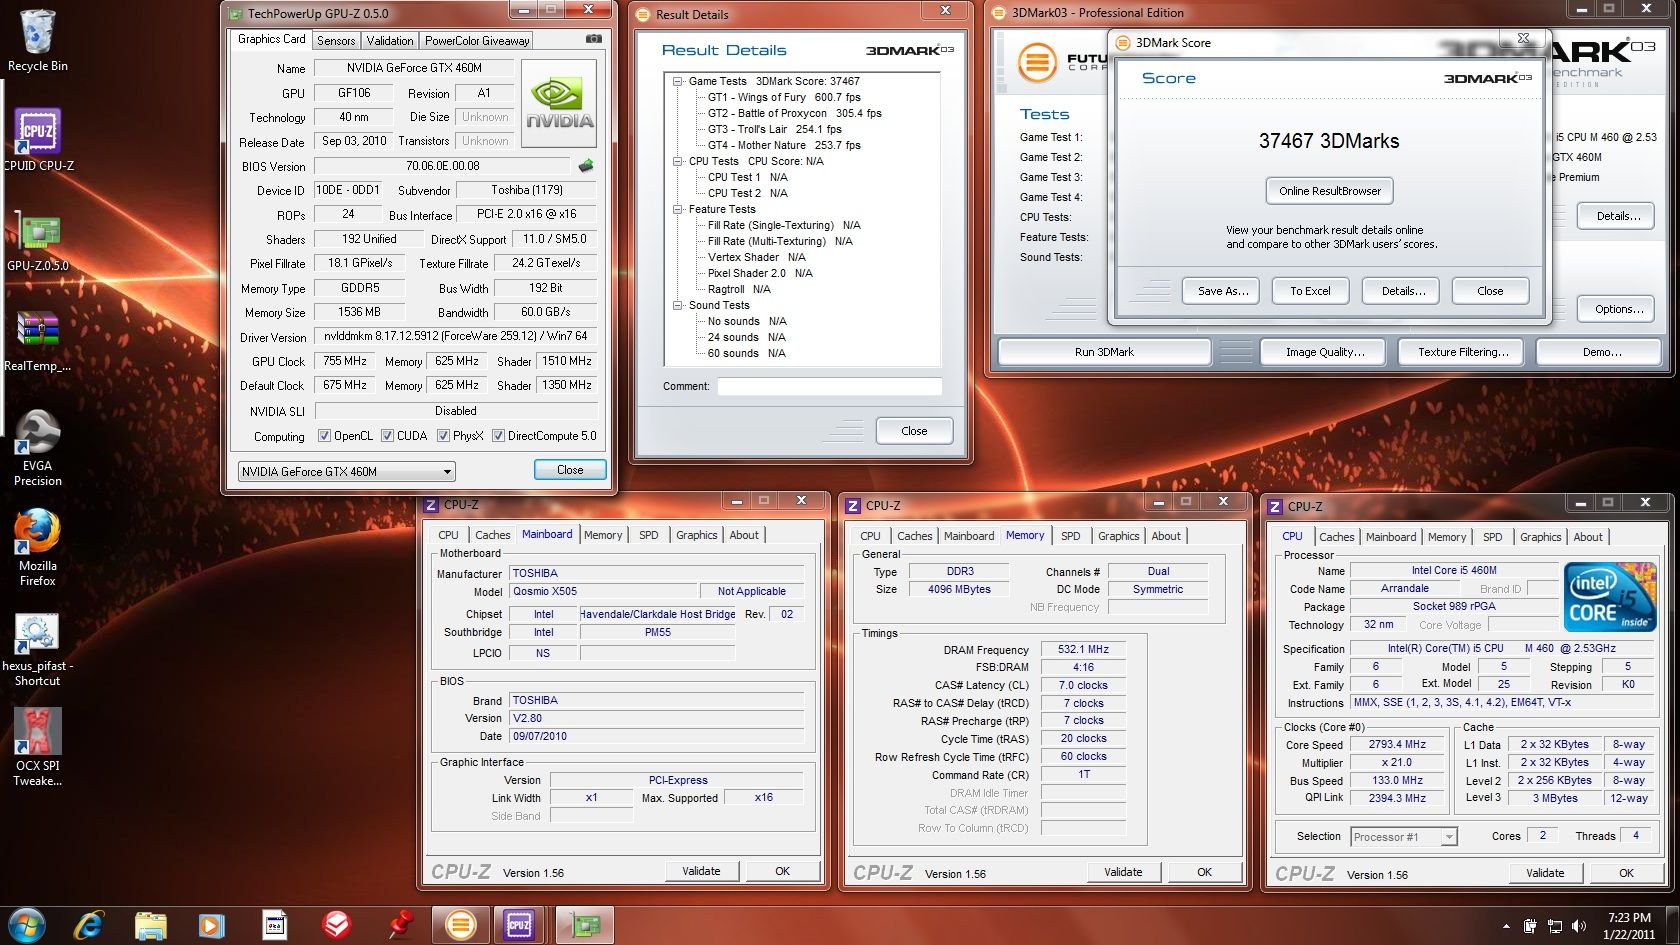This screenshot has width=1680, height=945.
Task: Click the BIOS save chip icon in GPU-Z
Action: 586,166
